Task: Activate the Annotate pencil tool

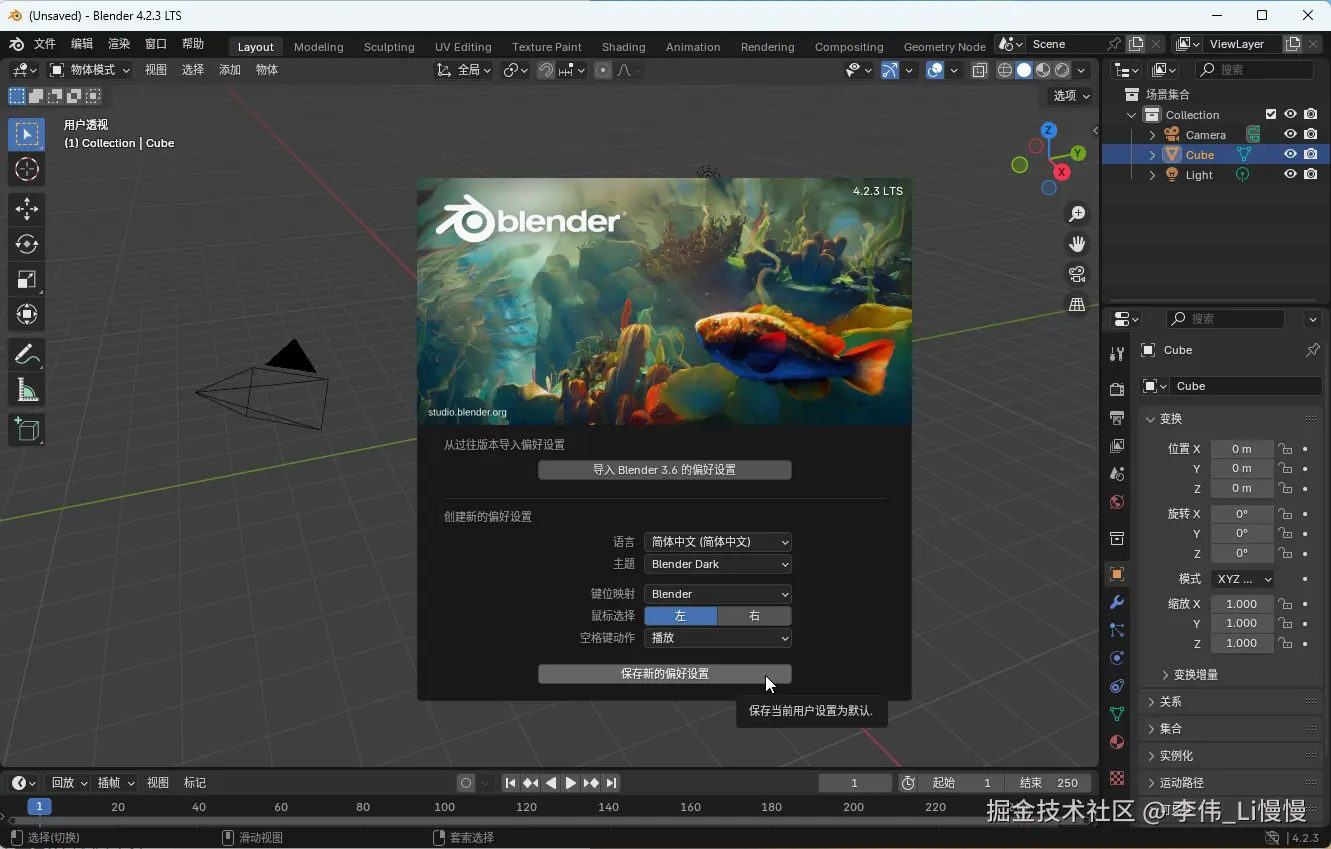Action: click(x=27, y=355)
